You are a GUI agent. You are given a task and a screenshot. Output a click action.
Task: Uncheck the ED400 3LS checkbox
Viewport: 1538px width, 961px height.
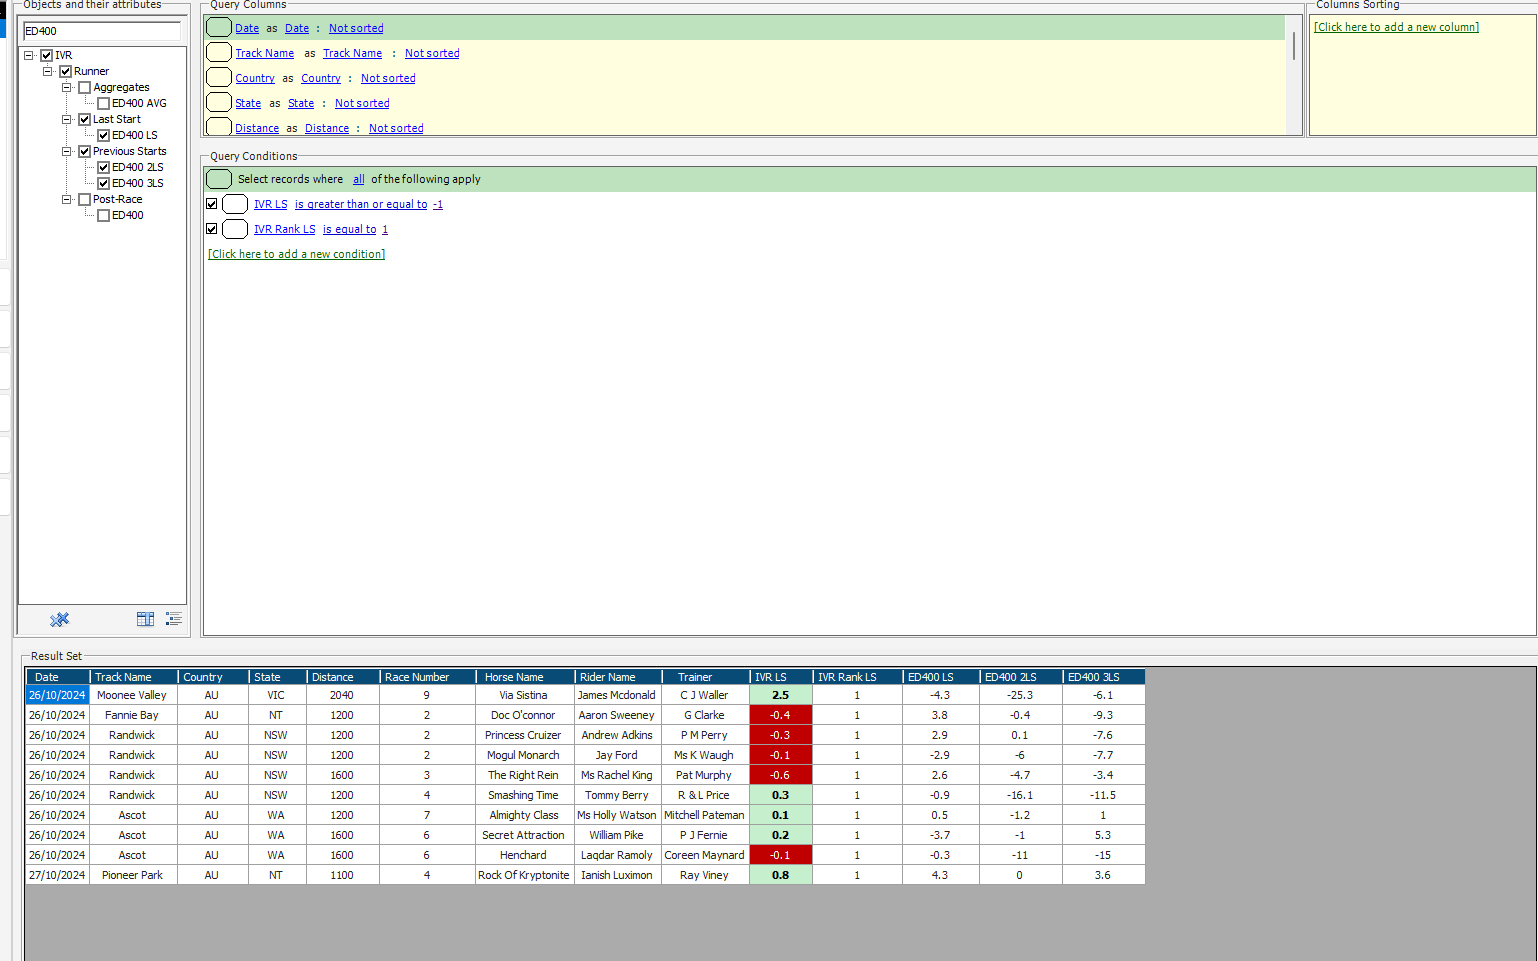(x=103, y=183)
